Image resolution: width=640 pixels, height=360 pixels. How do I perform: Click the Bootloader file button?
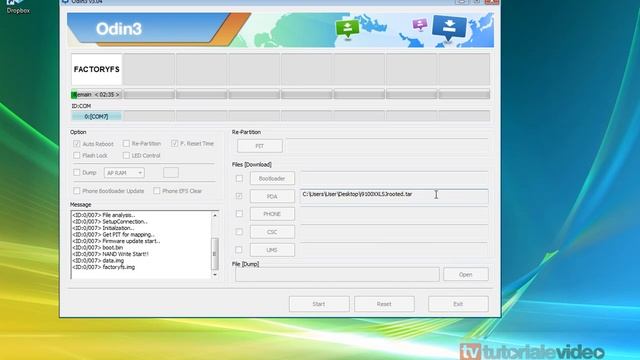point(272,178)
